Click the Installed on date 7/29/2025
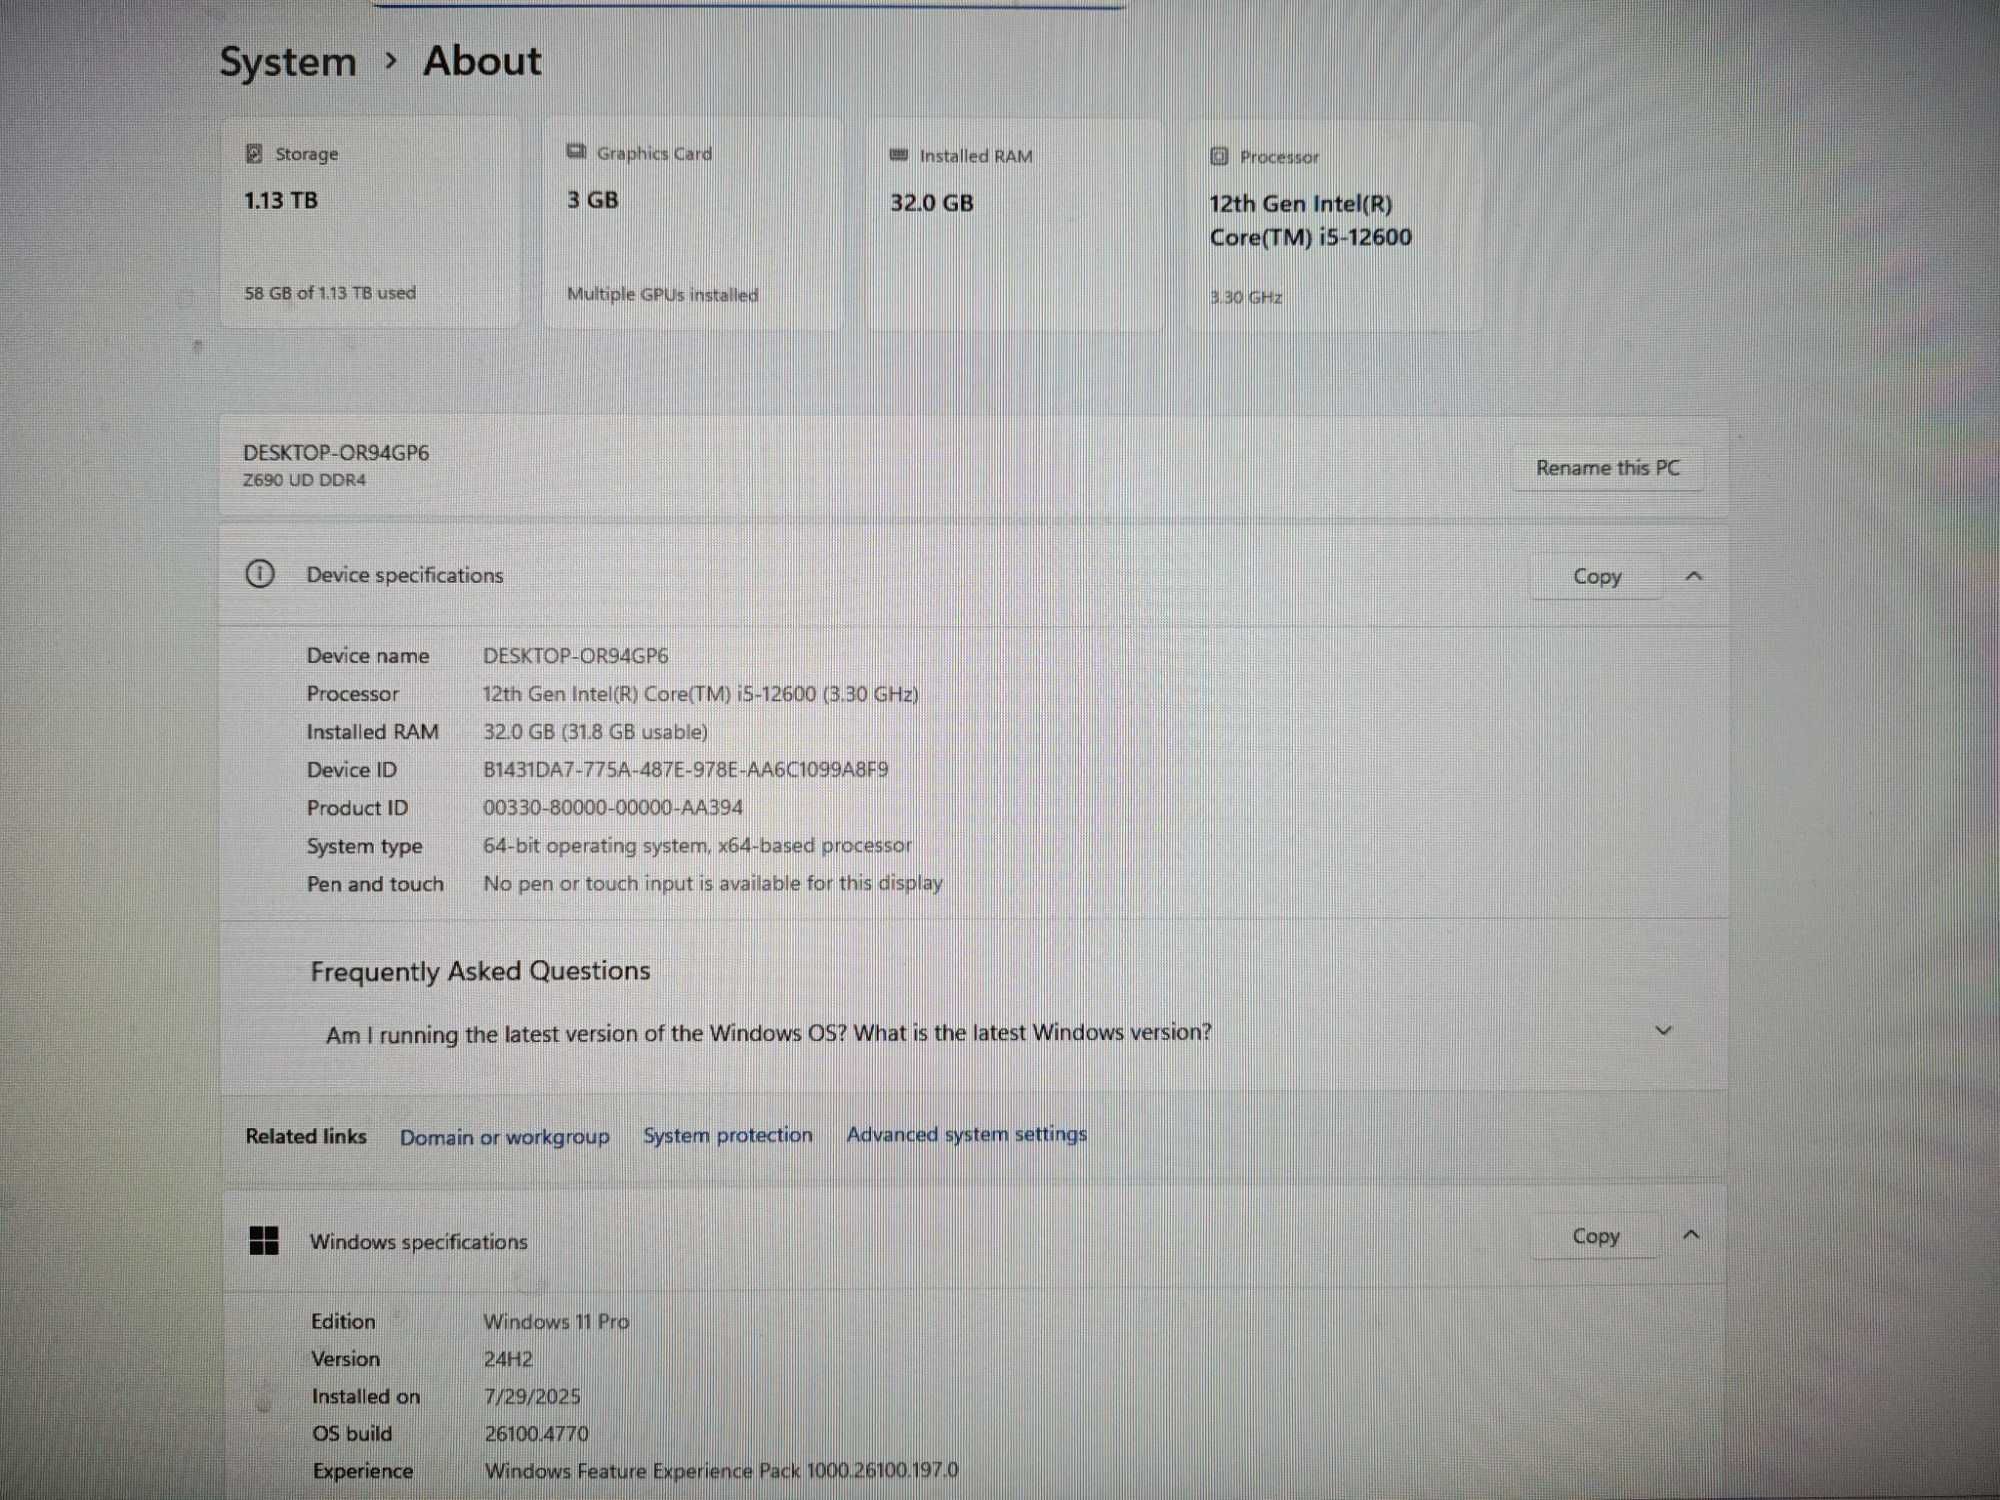The height and width of the screenshot is (1500, 2000). [532, 1396]
